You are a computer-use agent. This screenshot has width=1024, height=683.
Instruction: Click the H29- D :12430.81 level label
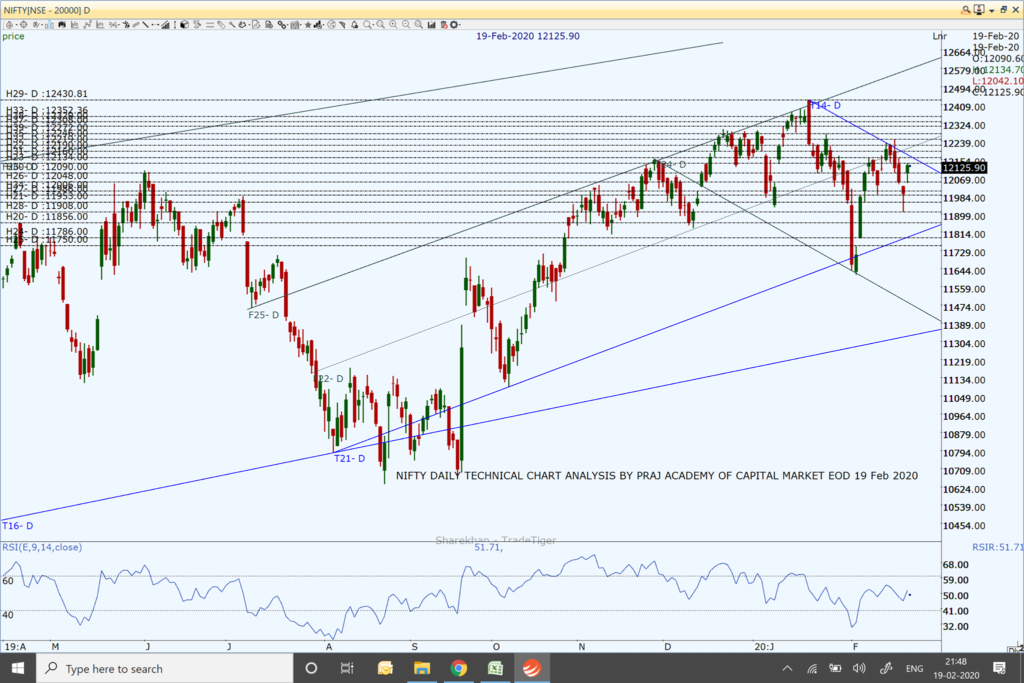point(46,94)
